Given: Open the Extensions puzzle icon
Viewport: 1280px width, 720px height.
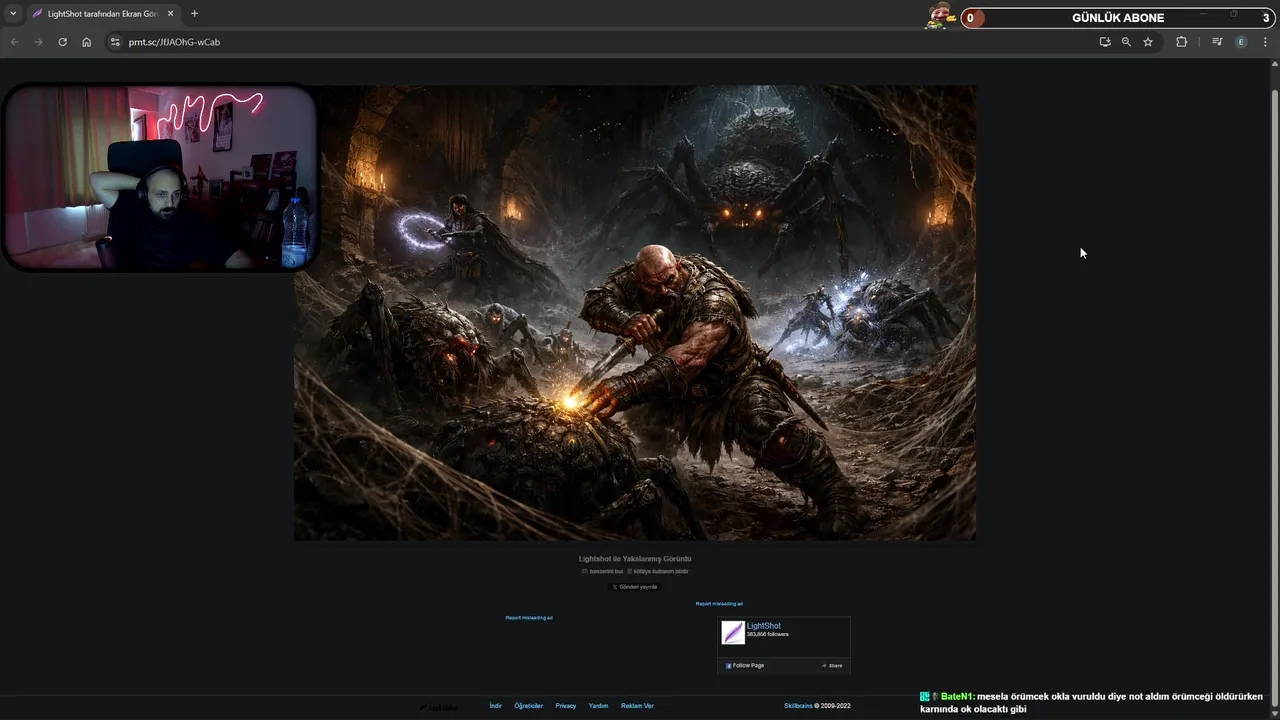Looking at the screenshot, I should (1181, 42).
